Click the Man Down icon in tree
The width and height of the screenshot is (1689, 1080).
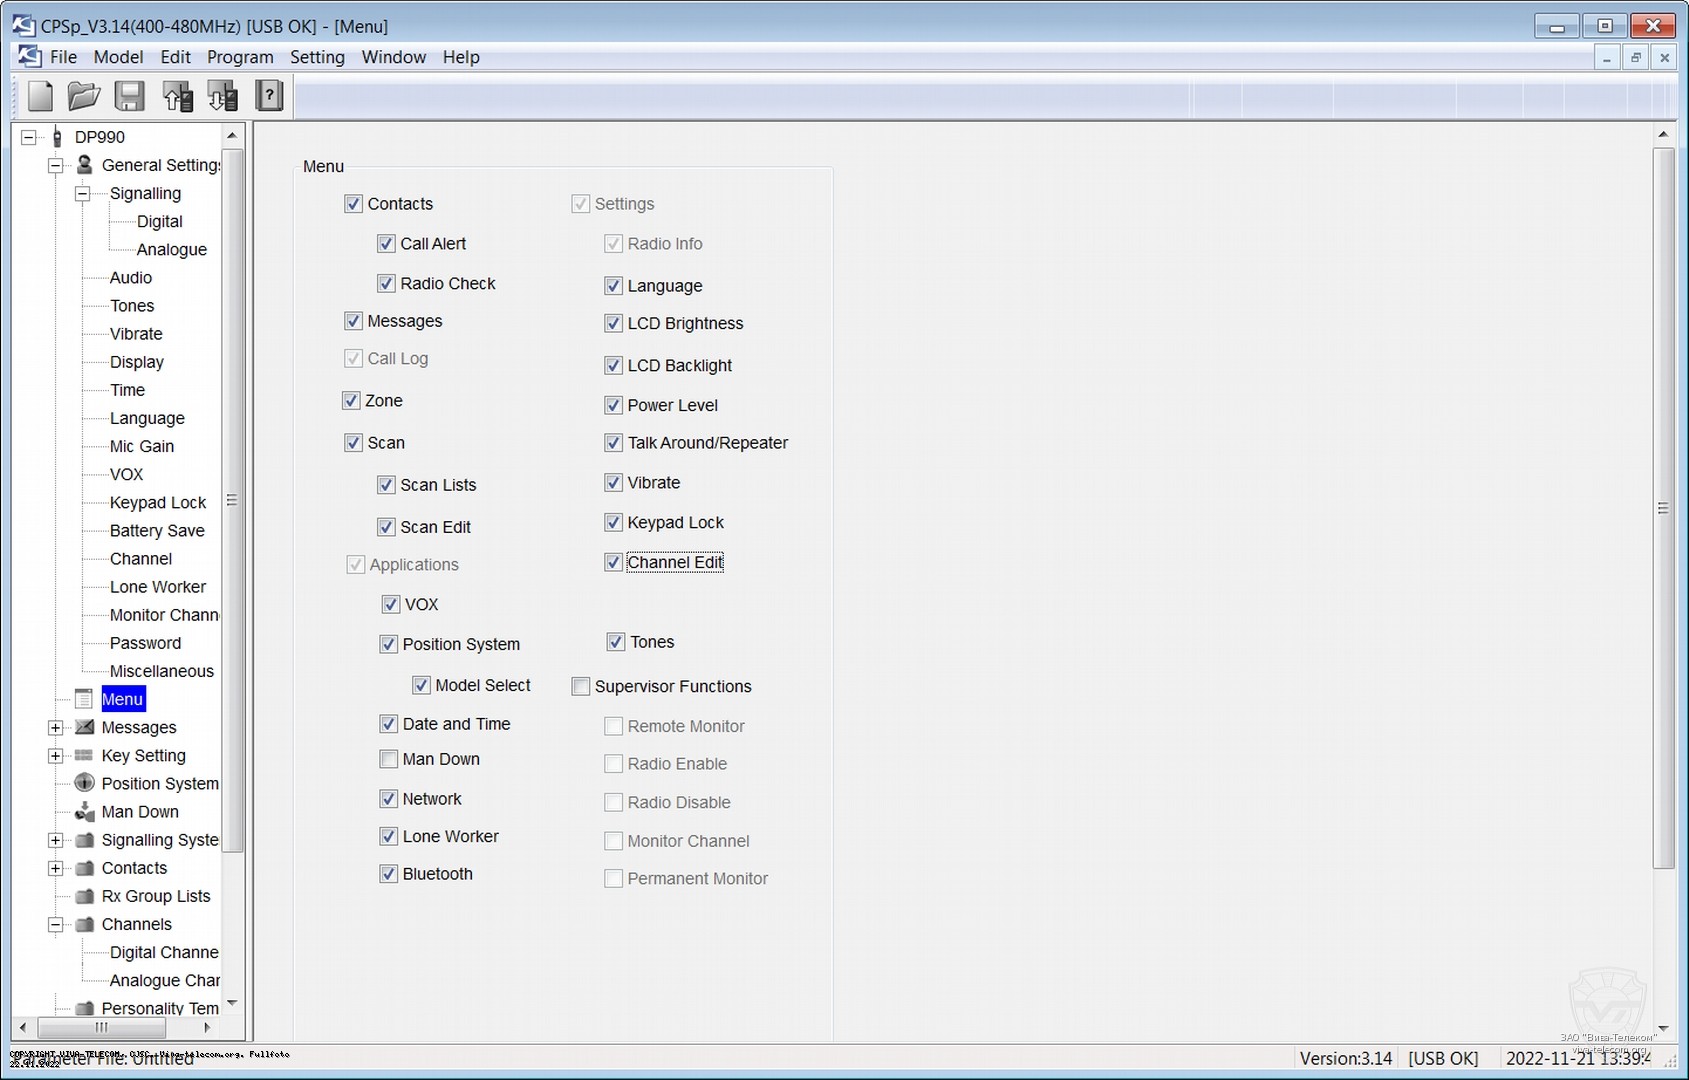[x=85, y=812]
